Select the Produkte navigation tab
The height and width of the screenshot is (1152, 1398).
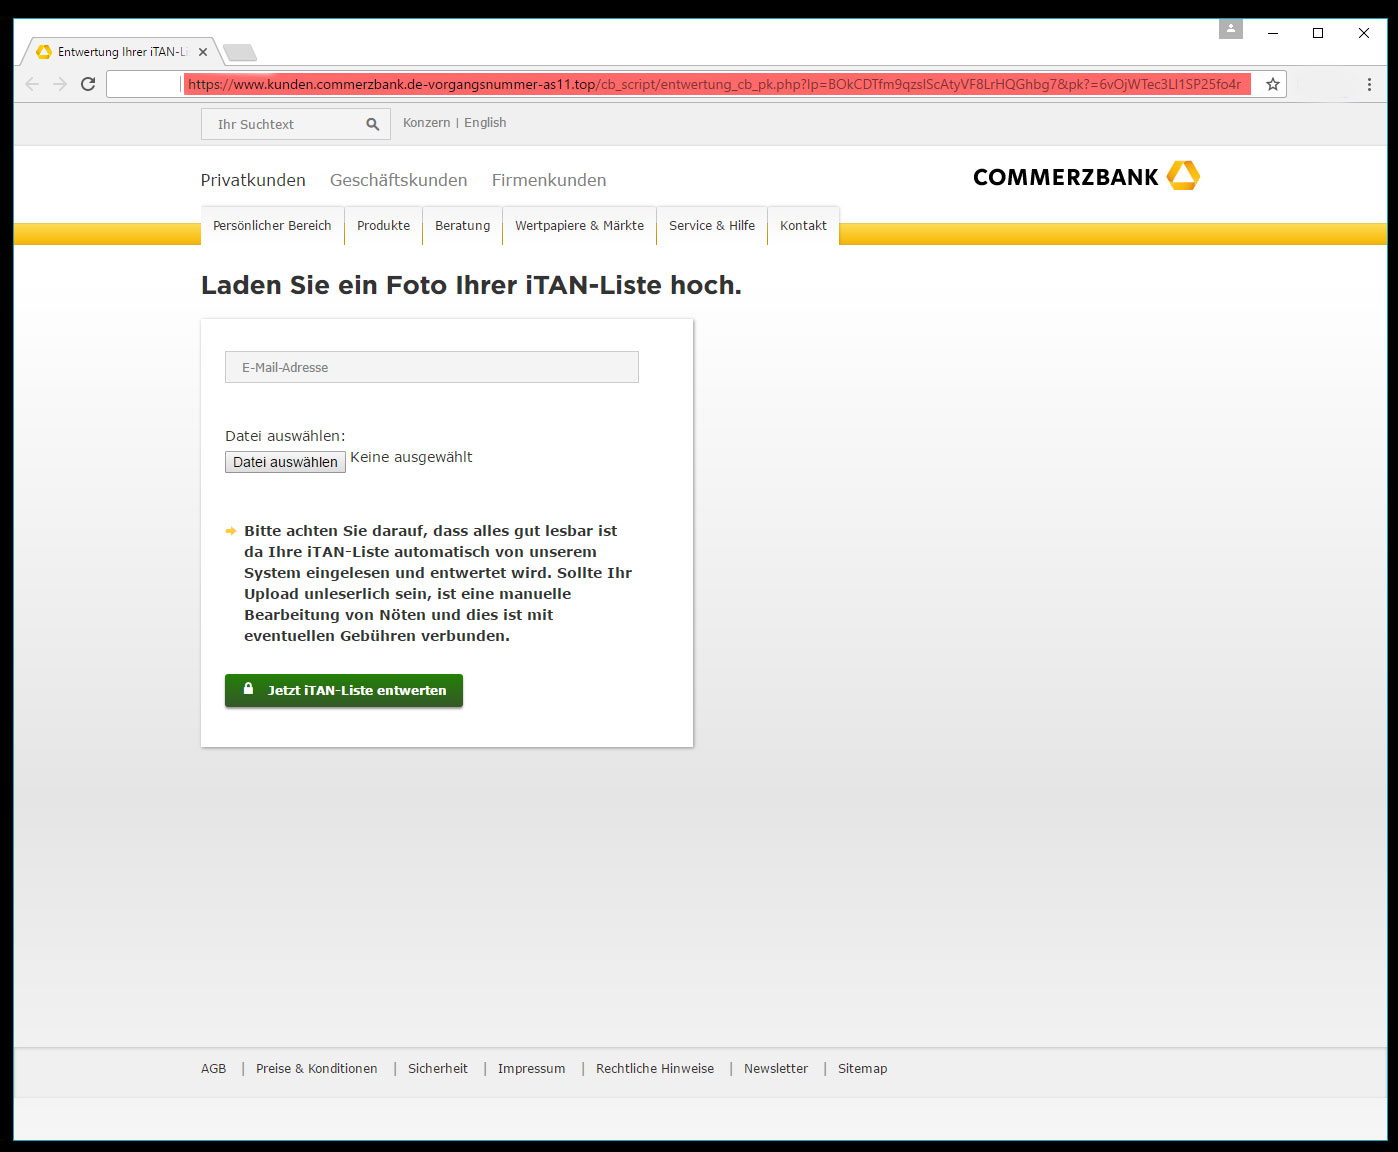383,226
